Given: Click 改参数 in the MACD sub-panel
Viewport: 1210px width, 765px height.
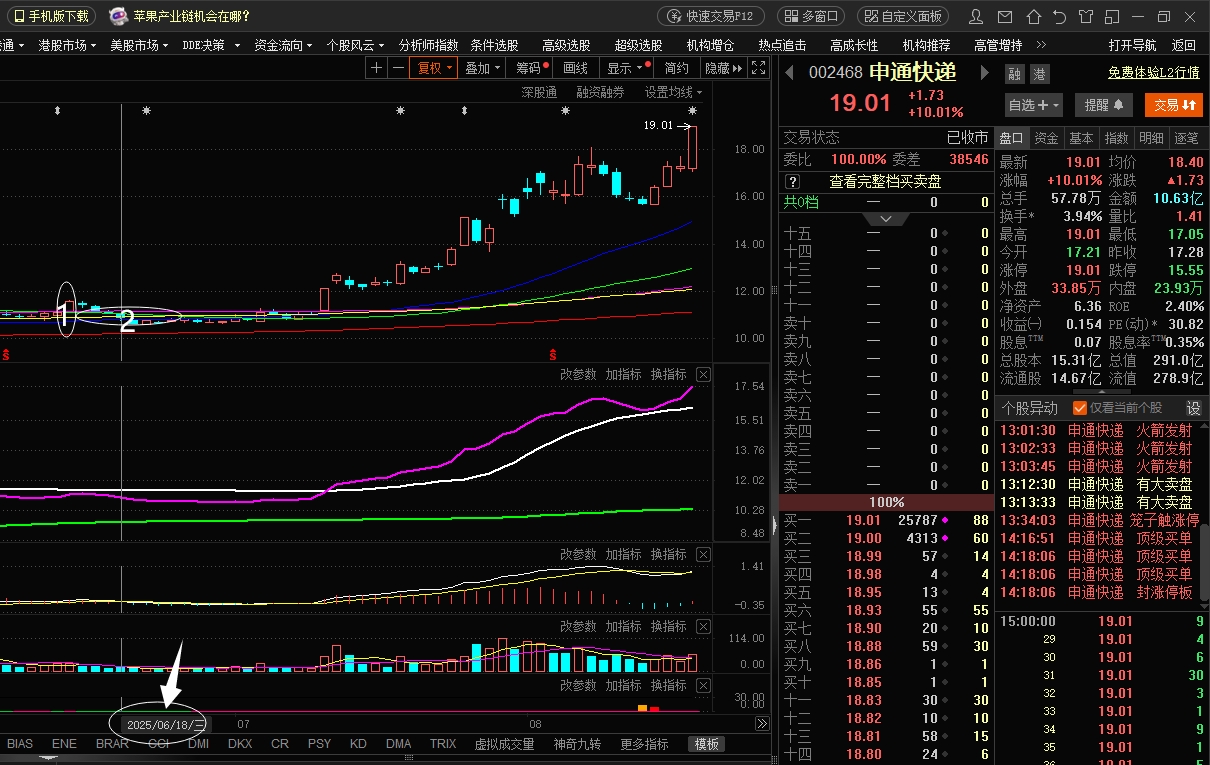Looking at the screenshot, I should point(578,554).
